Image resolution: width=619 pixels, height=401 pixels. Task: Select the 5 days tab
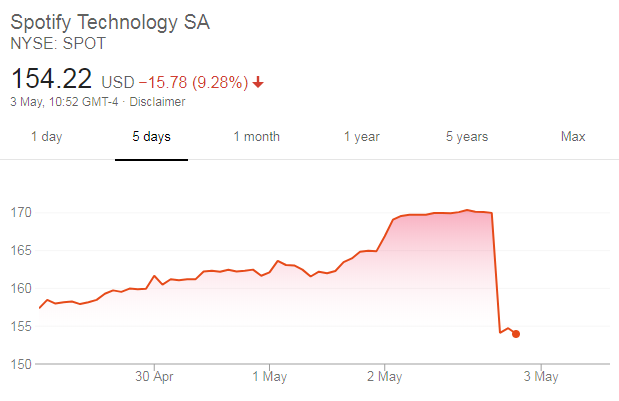(x=151, y=137)
